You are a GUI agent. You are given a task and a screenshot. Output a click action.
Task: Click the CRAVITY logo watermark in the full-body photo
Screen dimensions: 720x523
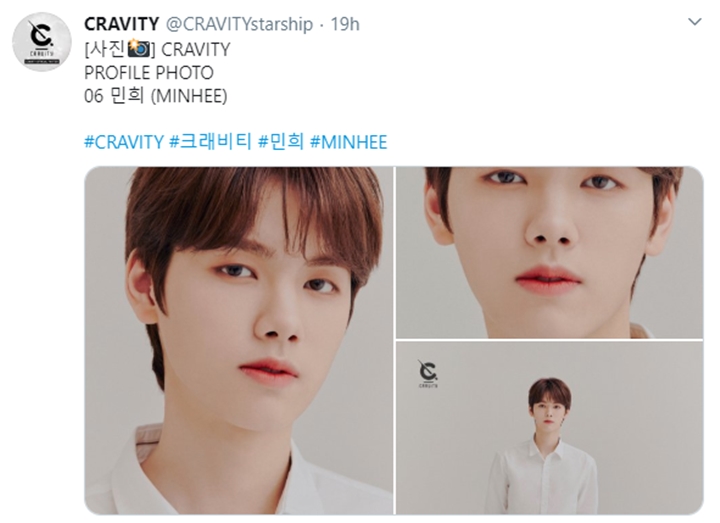428,374
